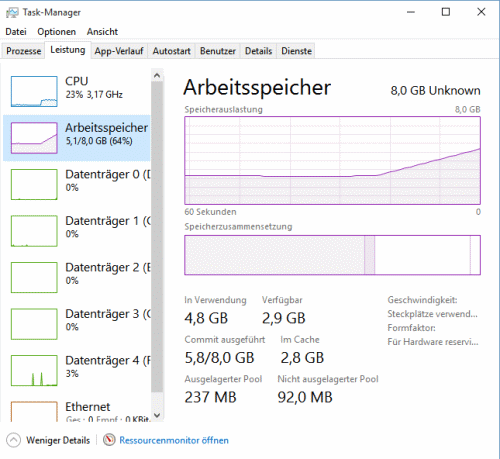
Task: Open the Datei menu
Action: [16, 32]
